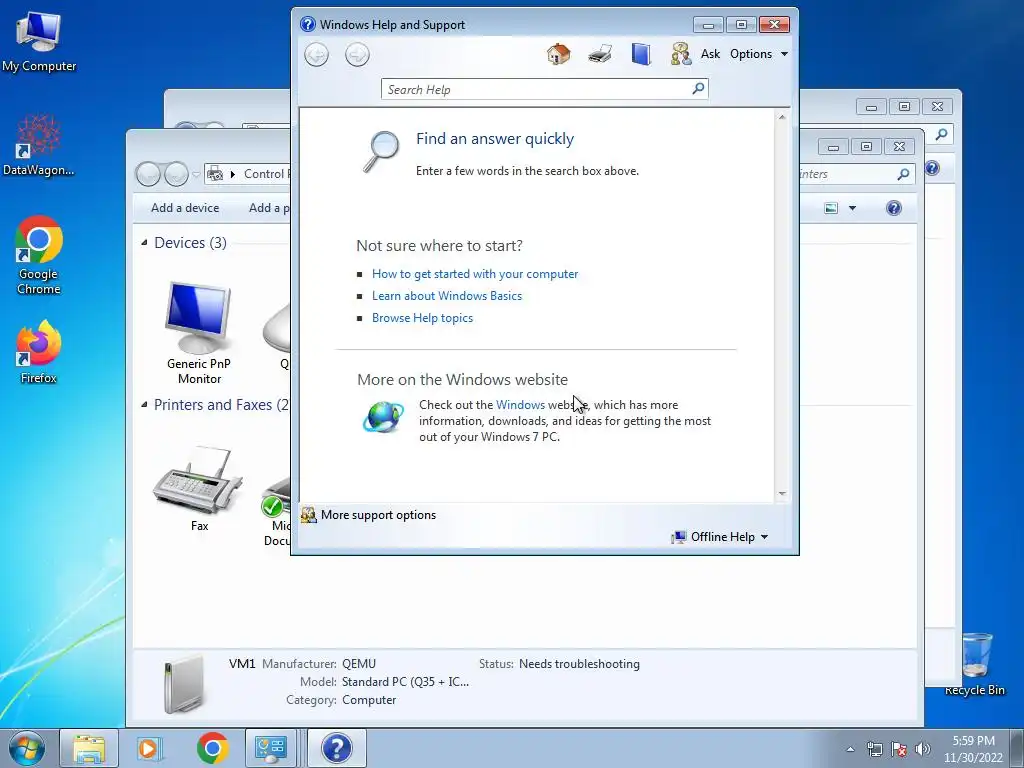The height and width of the screenshot is (768, 1024).
Task: Open DataWagon desktop shortcut
Action: pos(39,145)
